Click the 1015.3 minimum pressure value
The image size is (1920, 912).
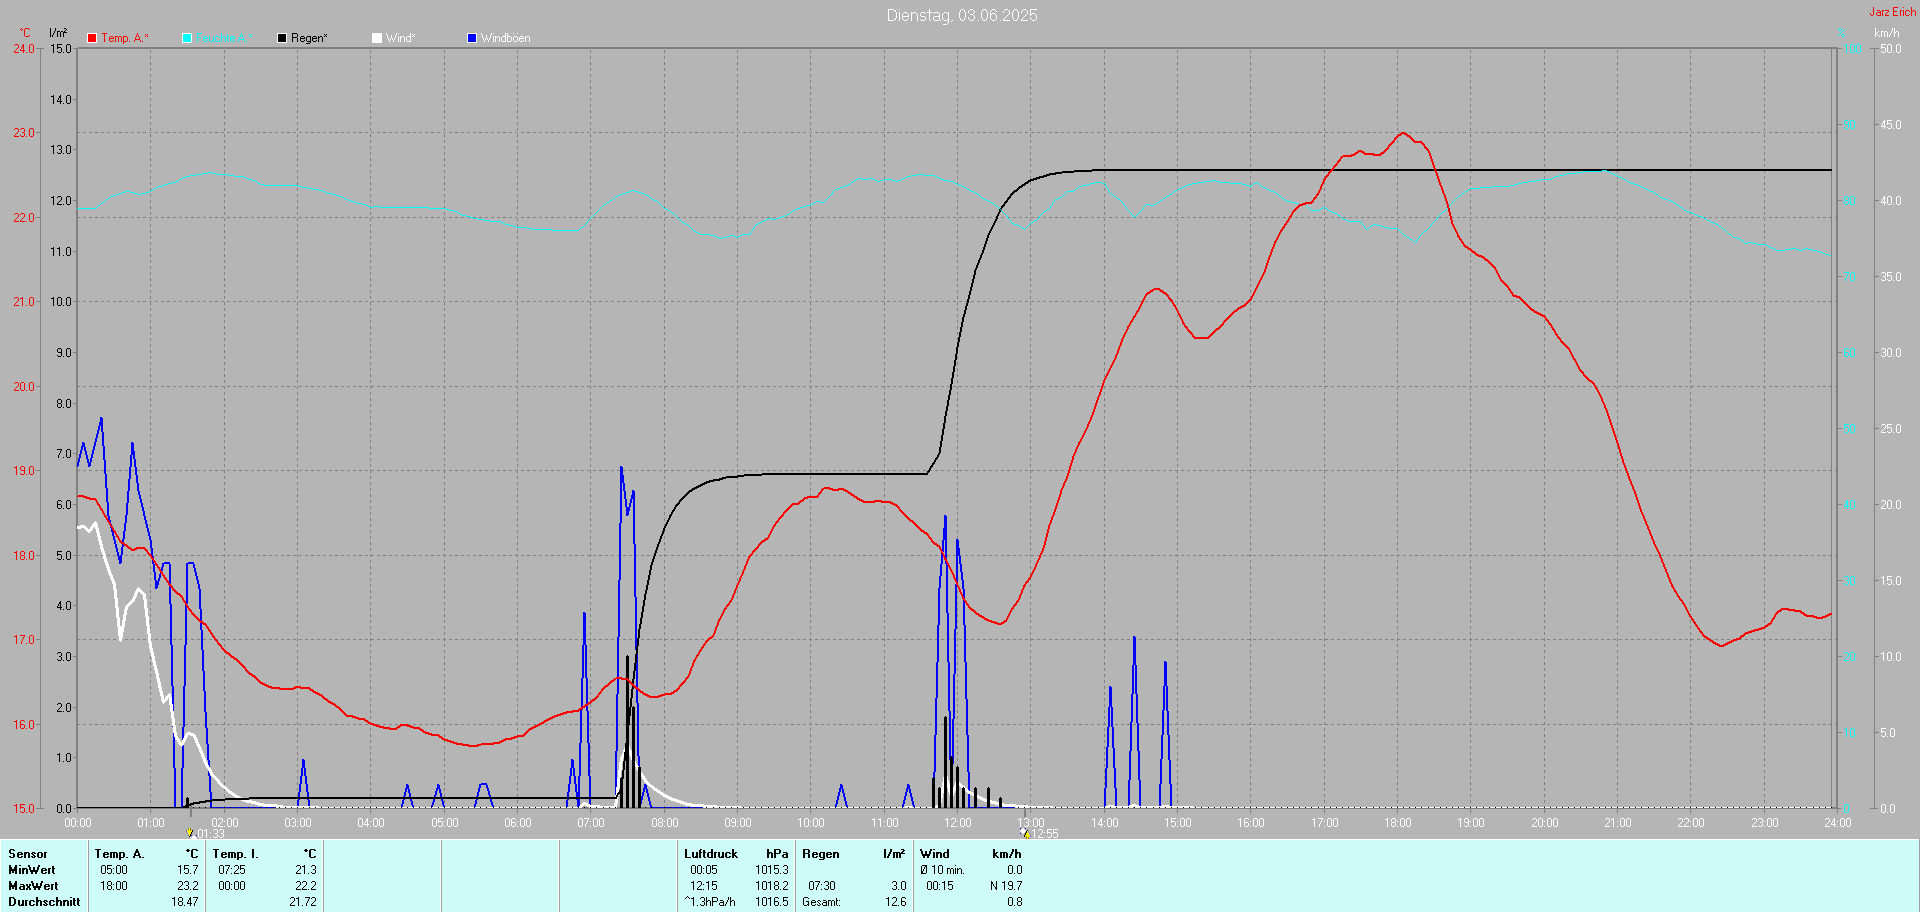tap(772, 870)
